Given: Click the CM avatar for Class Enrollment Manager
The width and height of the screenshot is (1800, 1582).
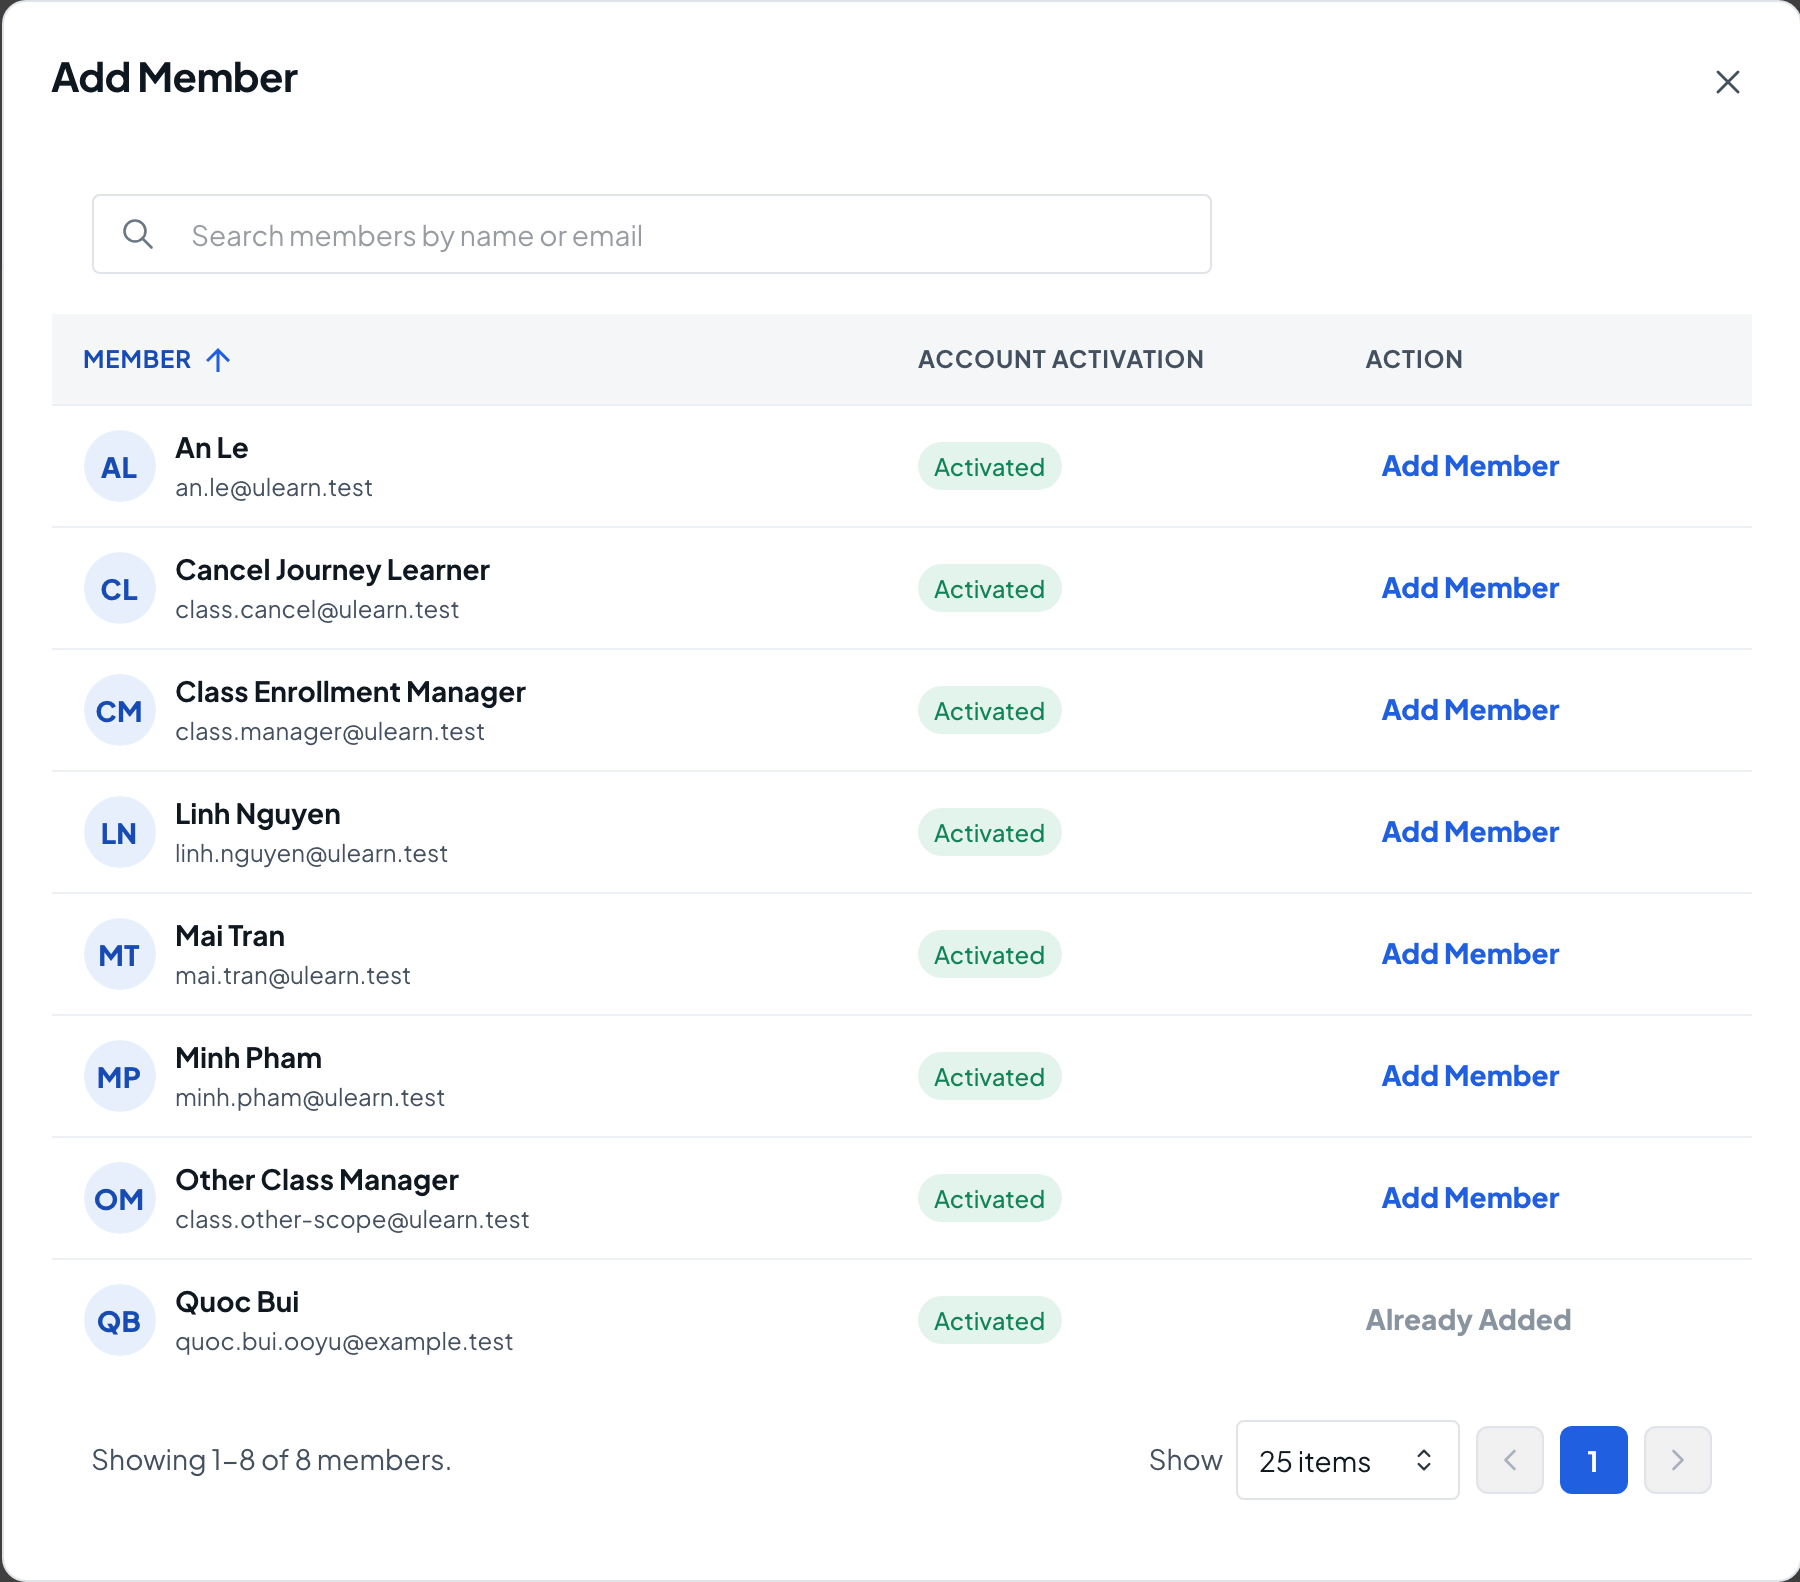Looking at the screenshot, I should tap(119, 710).
